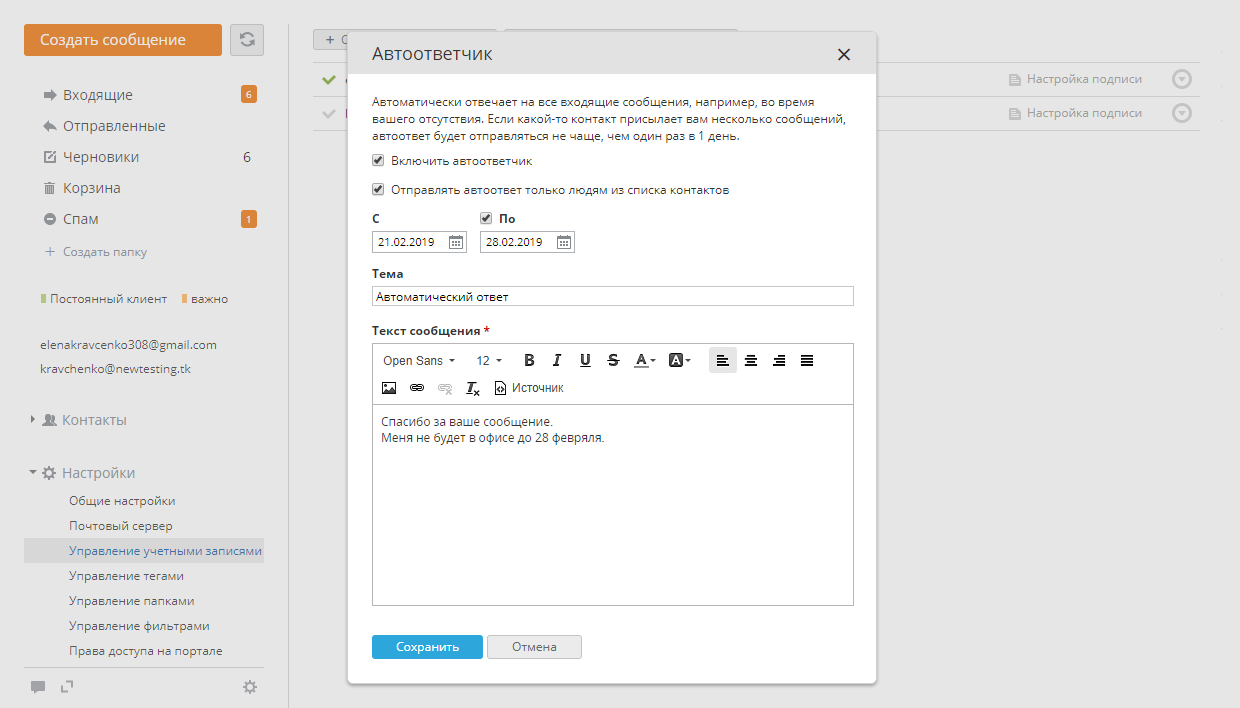1240x708 pixels.
Task: Open Права доступа на портале
Action: pyautogui.click(x=144, y=651)
